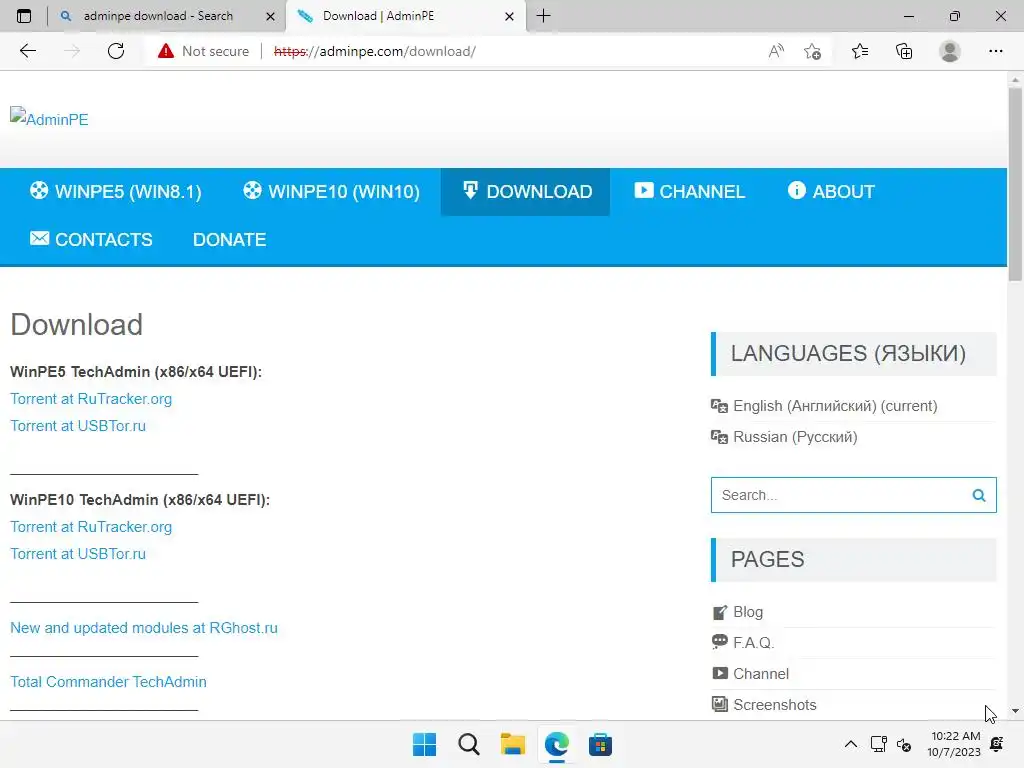
Task: Open tab actions menu icon
Action: (x=24, y=16)
